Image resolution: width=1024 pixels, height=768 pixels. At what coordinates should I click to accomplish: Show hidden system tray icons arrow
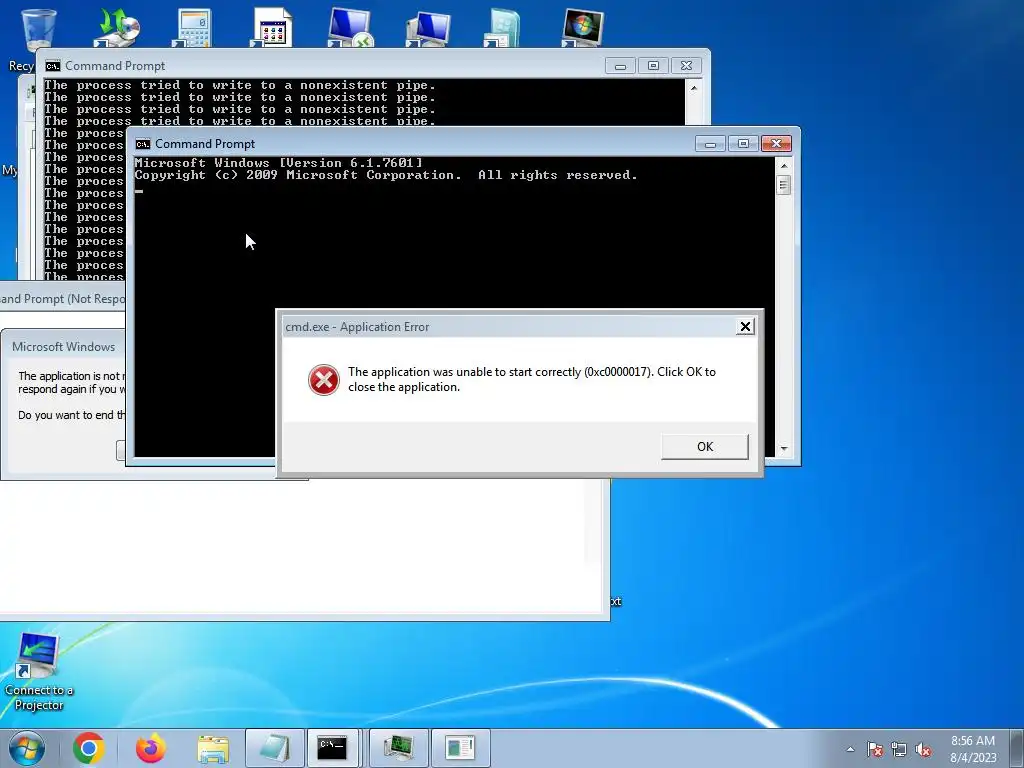(x=850, y=749)
